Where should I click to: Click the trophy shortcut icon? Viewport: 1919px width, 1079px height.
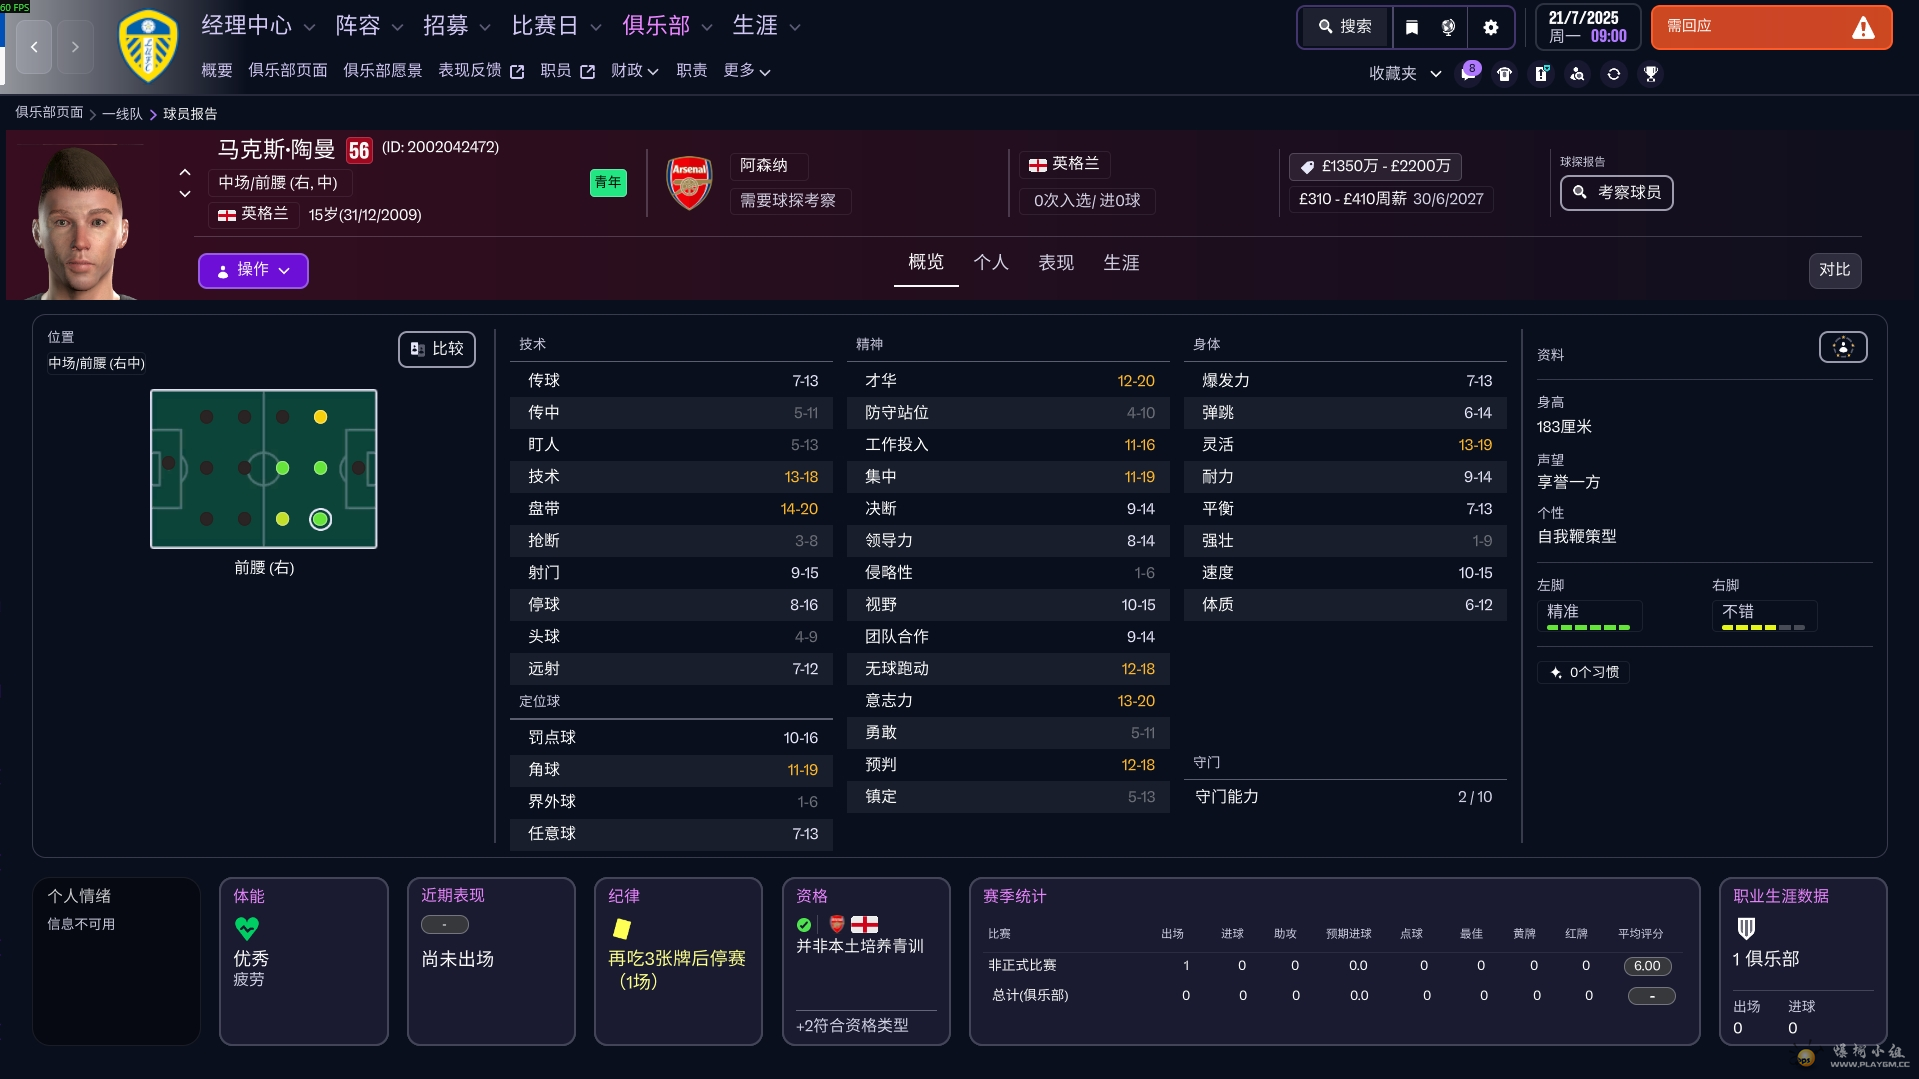1651,74
